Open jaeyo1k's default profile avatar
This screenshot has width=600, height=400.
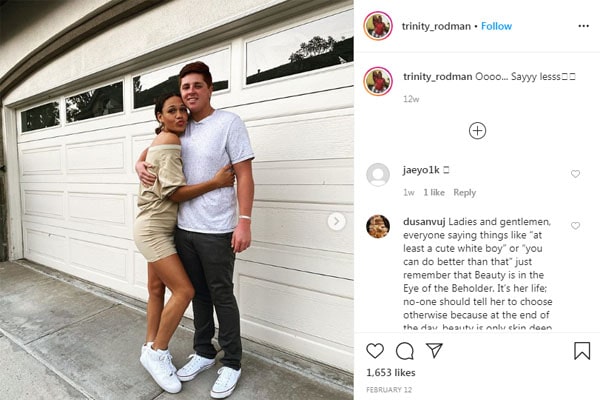(x=378, y=175)
